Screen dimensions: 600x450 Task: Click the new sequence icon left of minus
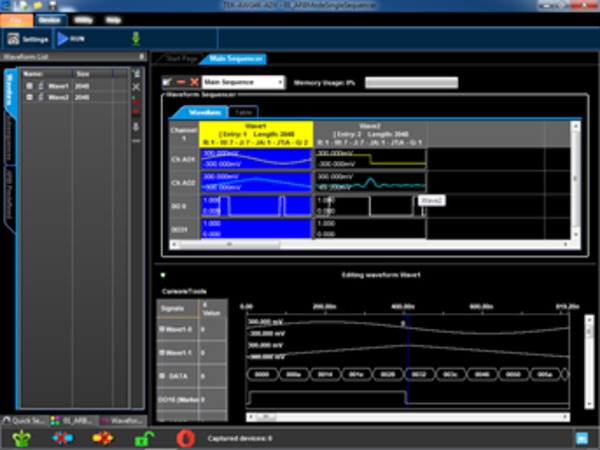click(x=167, y=82)
